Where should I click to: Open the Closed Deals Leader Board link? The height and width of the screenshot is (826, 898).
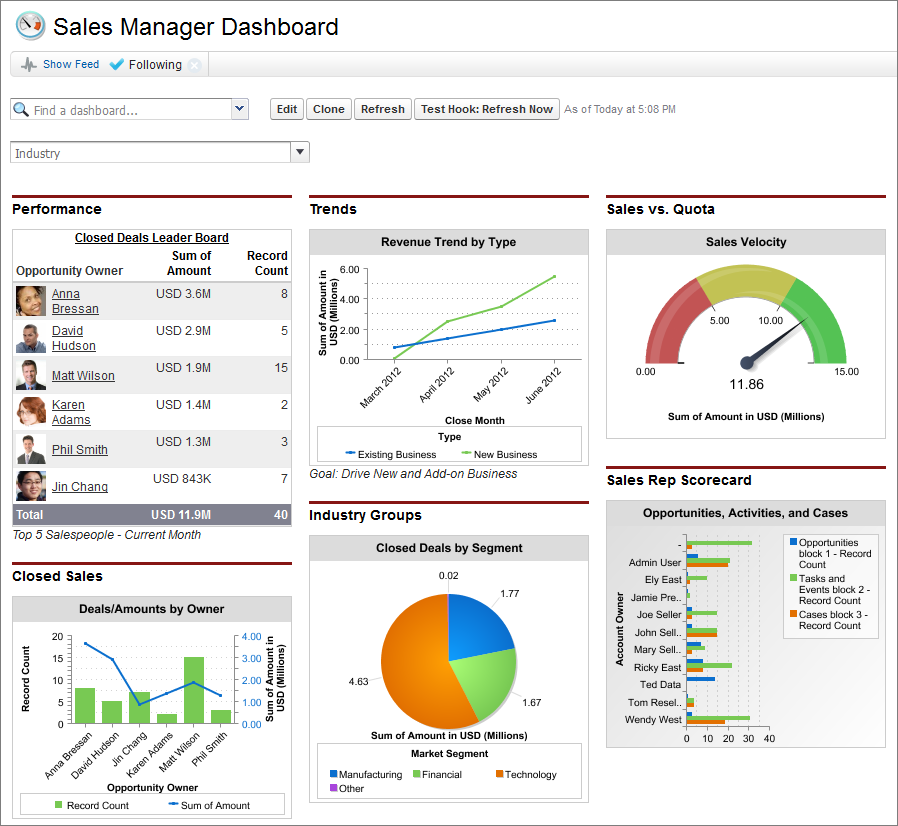[x=152, y=238]
